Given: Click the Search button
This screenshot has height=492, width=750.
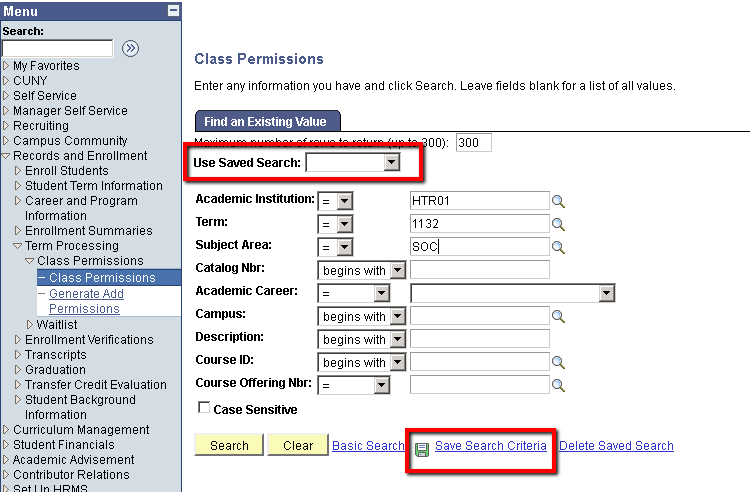Looking at the screenshot, I should point(229,445).
